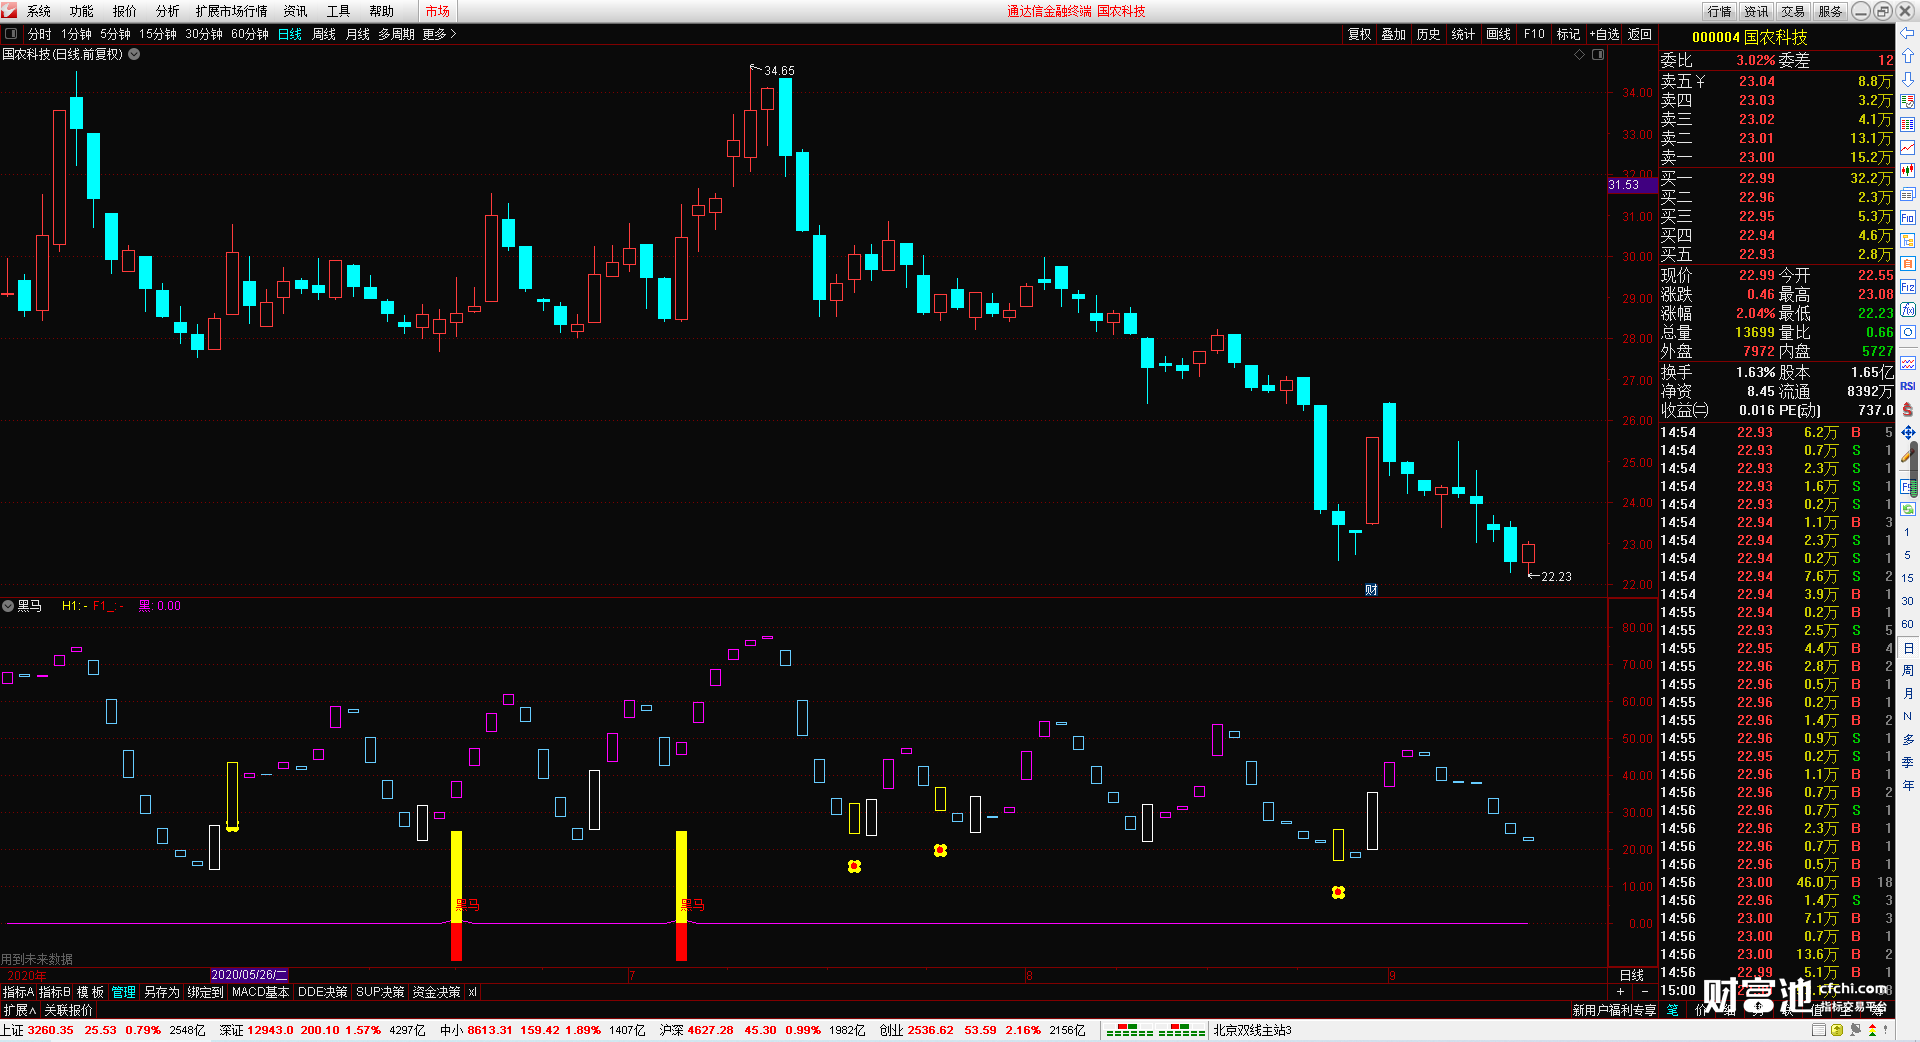Open the 分析 menu
This screenshot has height=1042, width=1920.
(x=168, y=11)
